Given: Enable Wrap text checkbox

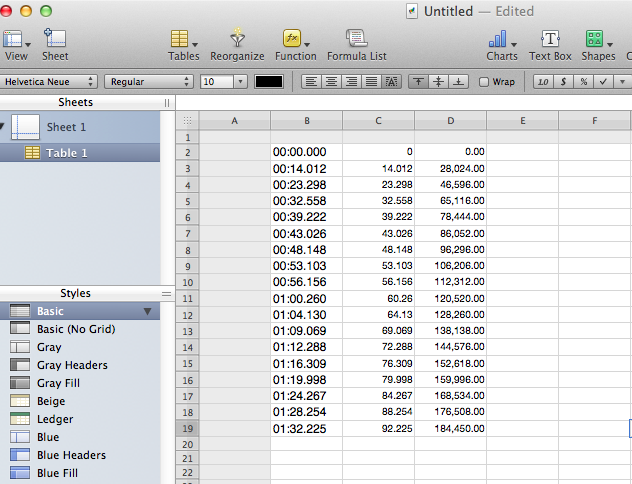Looking at the screenshot, I should [x=484, y=82].
